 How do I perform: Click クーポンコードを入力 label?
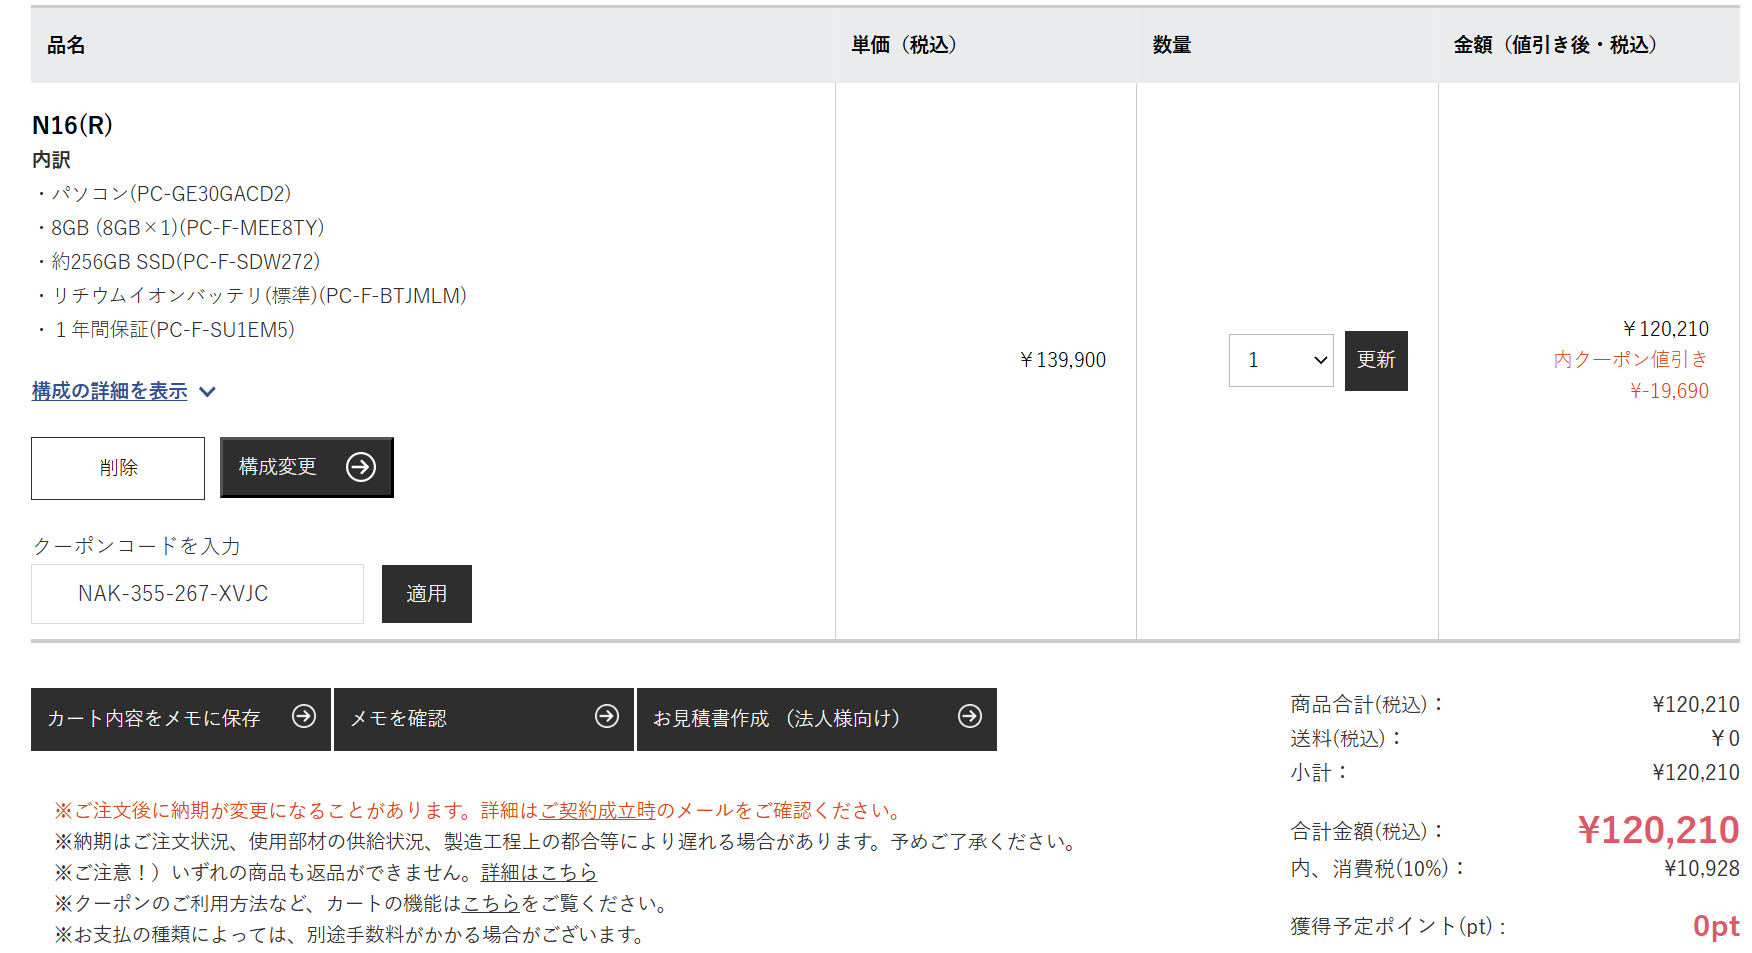click(x=137, y=546)
